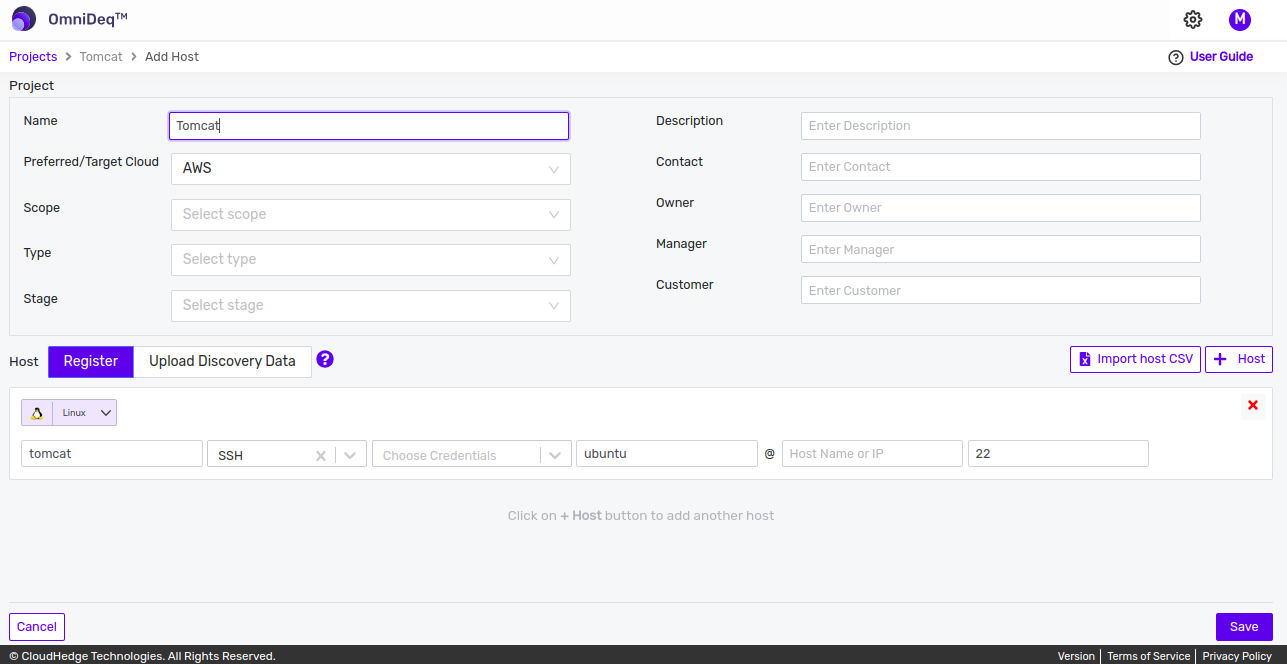Go to Projects breadcrumb
This screenshot has width=1287, height=664.
point(33,57)
